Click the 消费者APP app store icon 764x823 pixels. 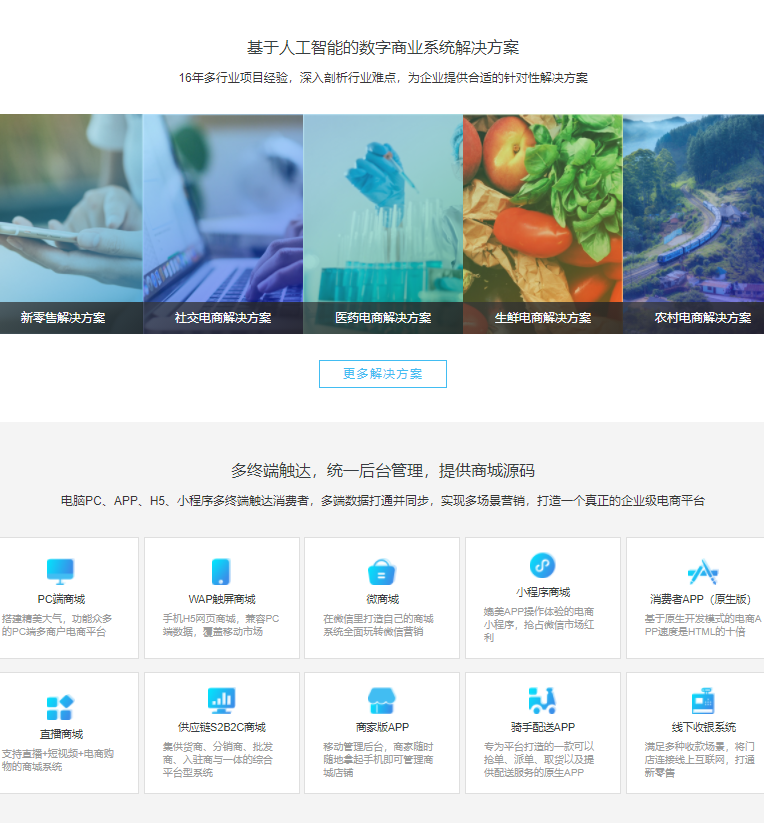coord(703,571)
